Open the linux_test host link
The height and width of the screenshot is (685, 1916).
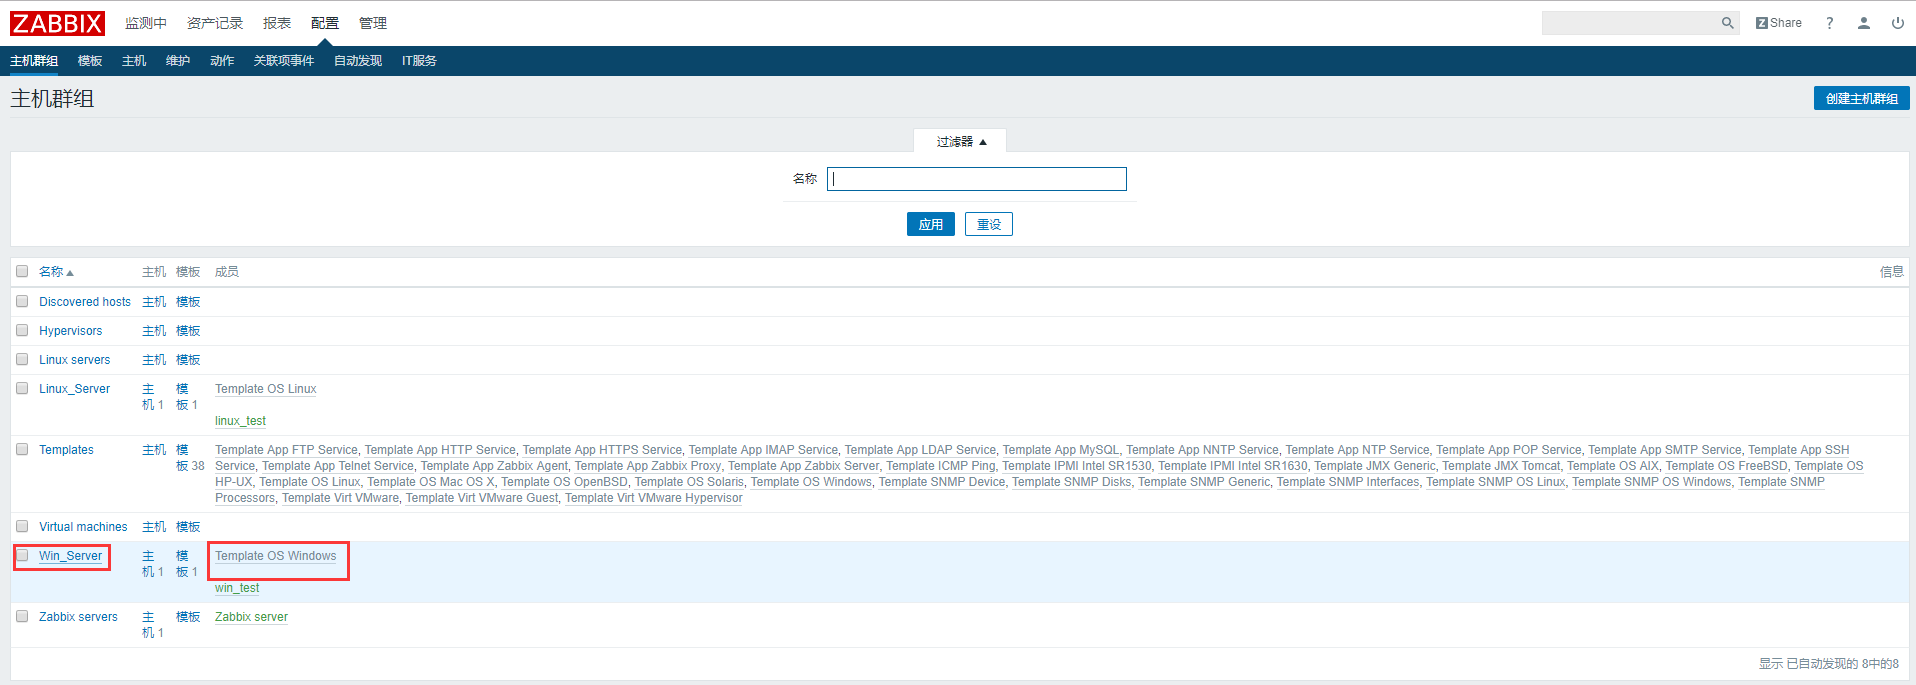tap(240, 421)
